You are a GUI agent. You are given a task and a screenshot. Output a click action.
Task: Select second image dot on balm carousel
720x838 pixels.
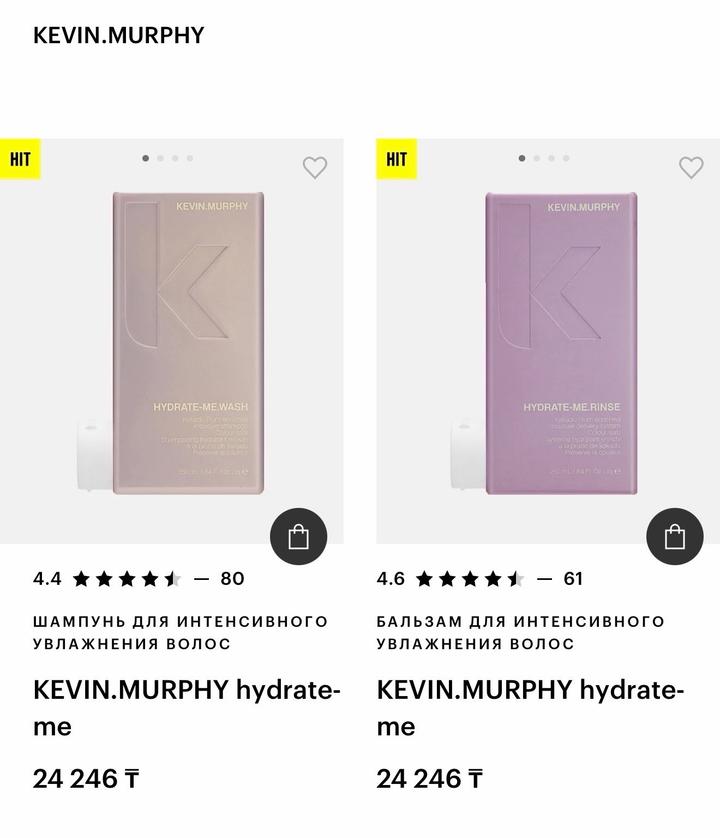tap(537, 158)
